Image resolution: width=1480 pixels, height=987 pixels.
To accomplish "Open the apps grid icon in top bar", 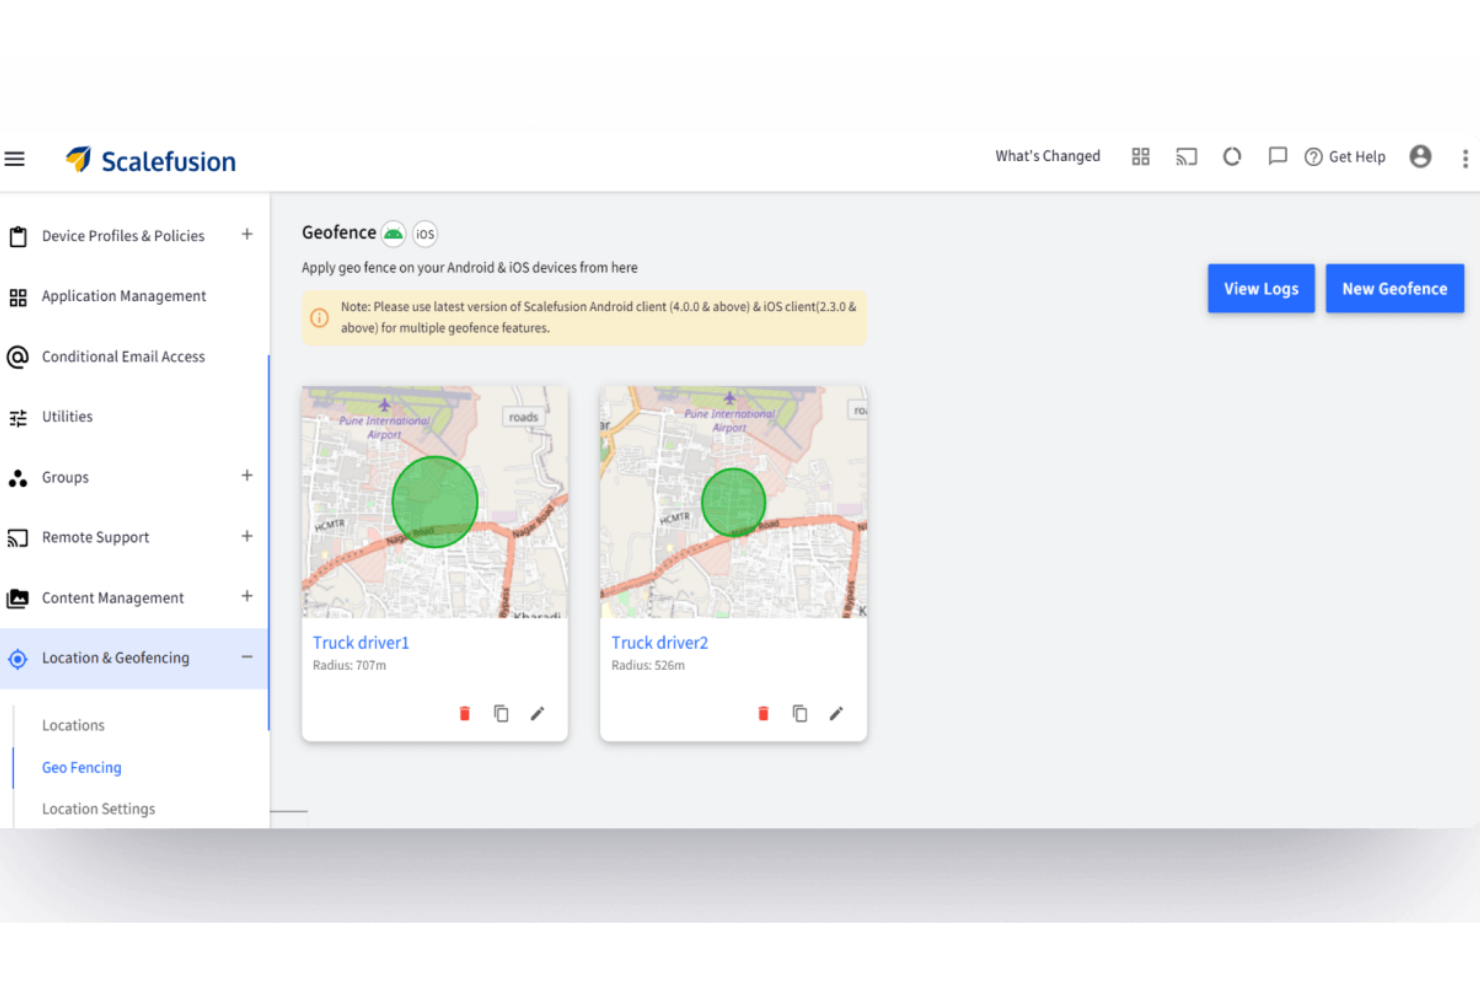I will (x=1140, y=156).
